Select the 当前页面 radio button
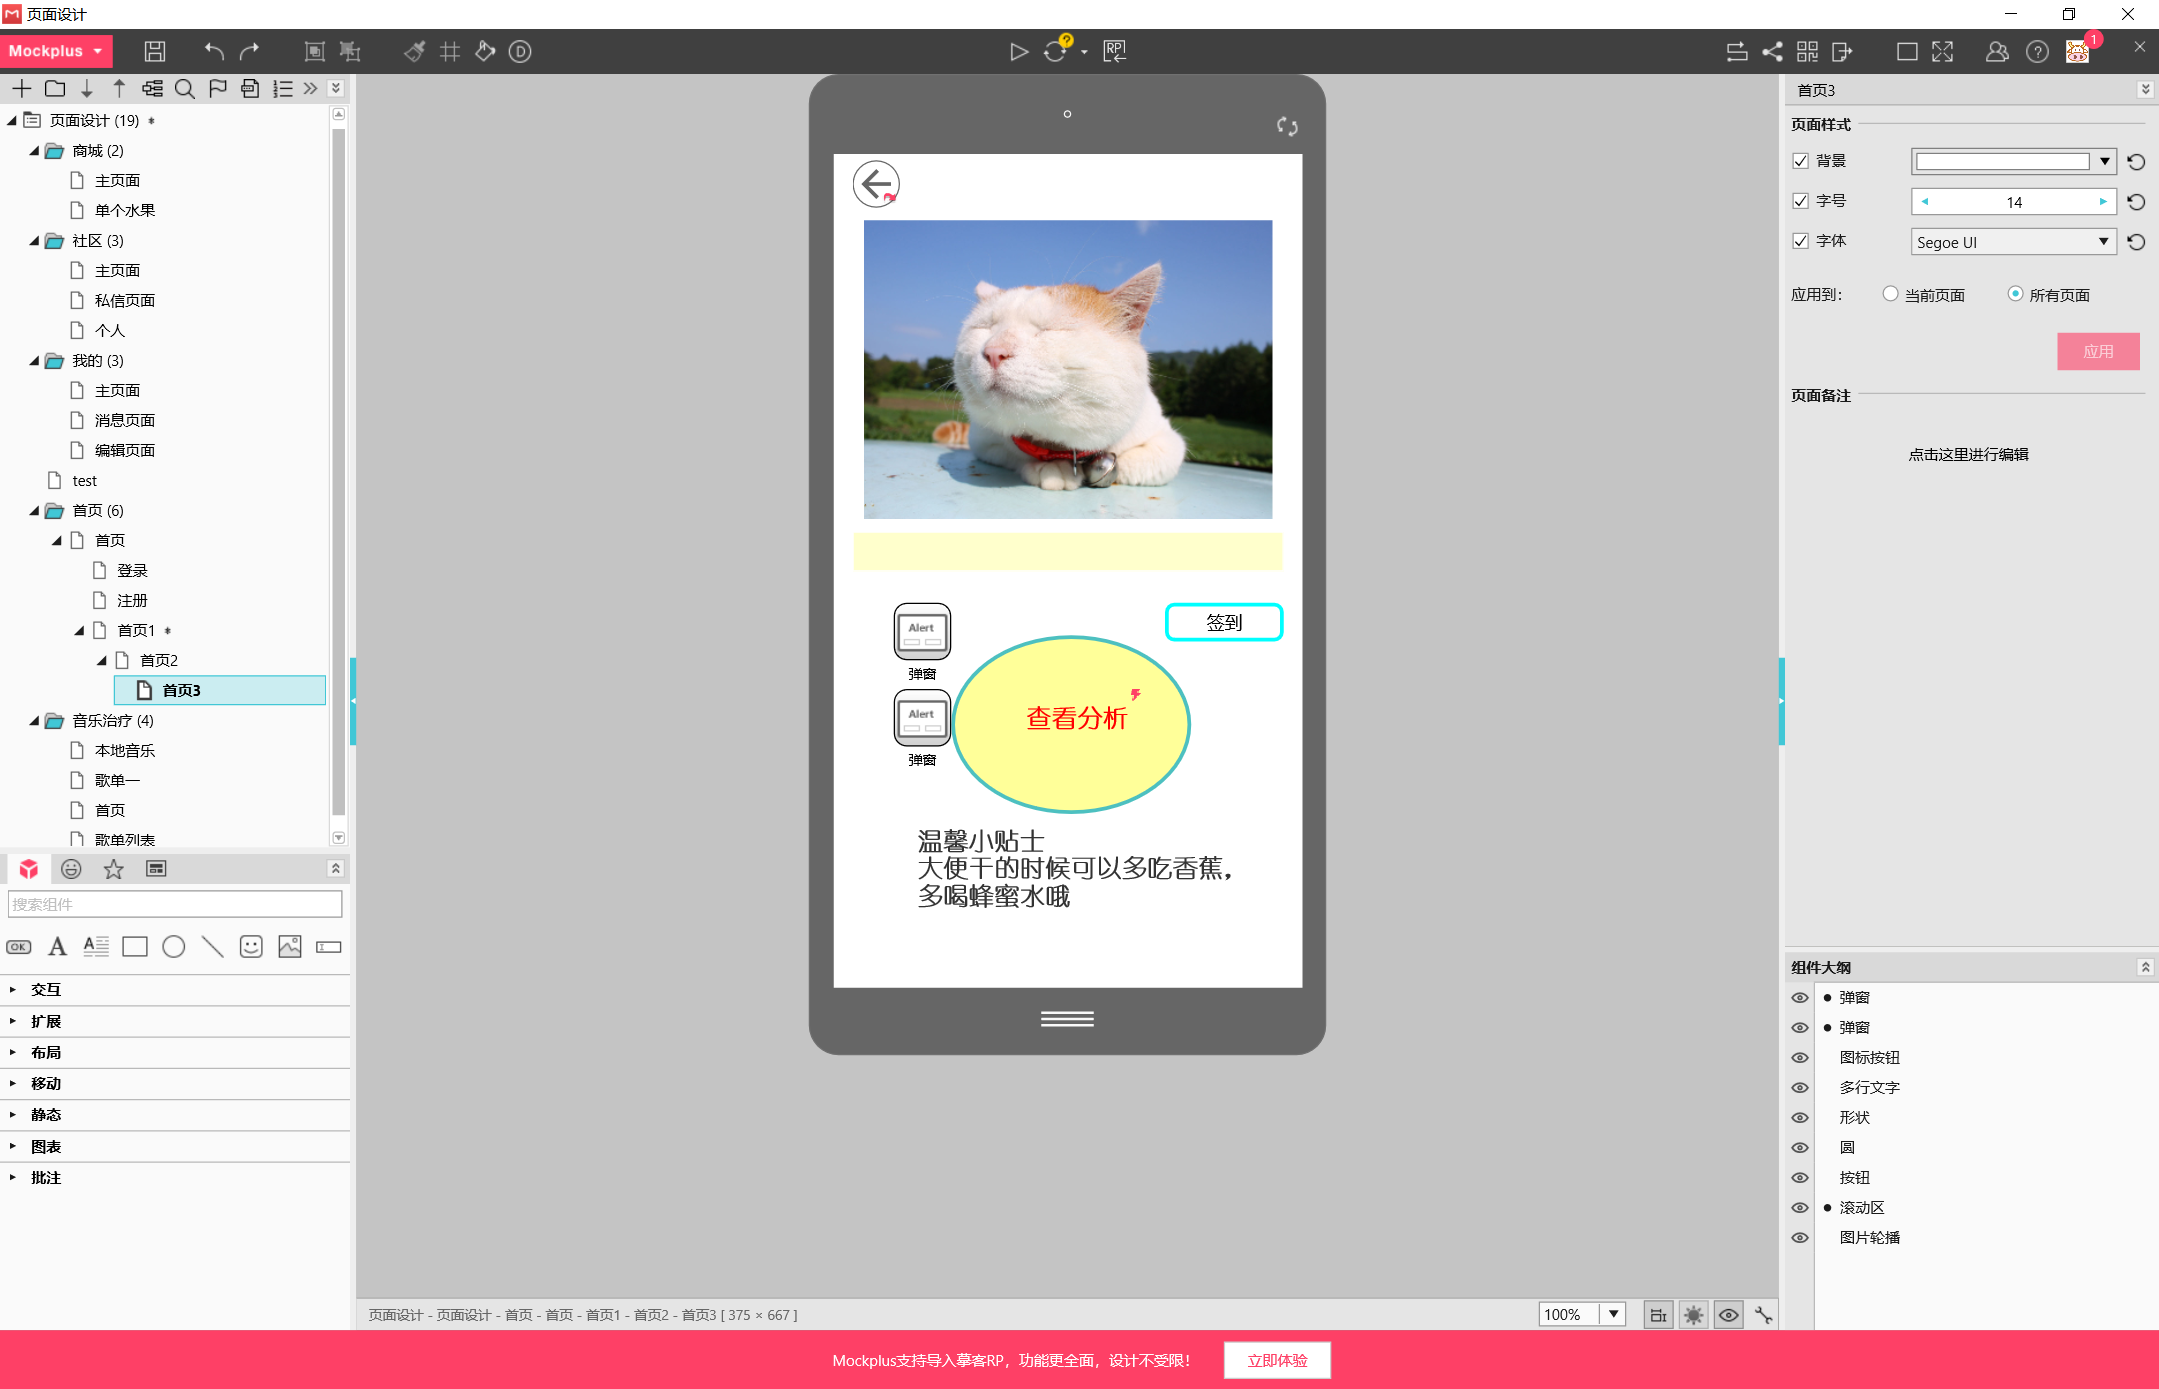Screen dimensions: 2159x1389 click(x=1890, y=294)
